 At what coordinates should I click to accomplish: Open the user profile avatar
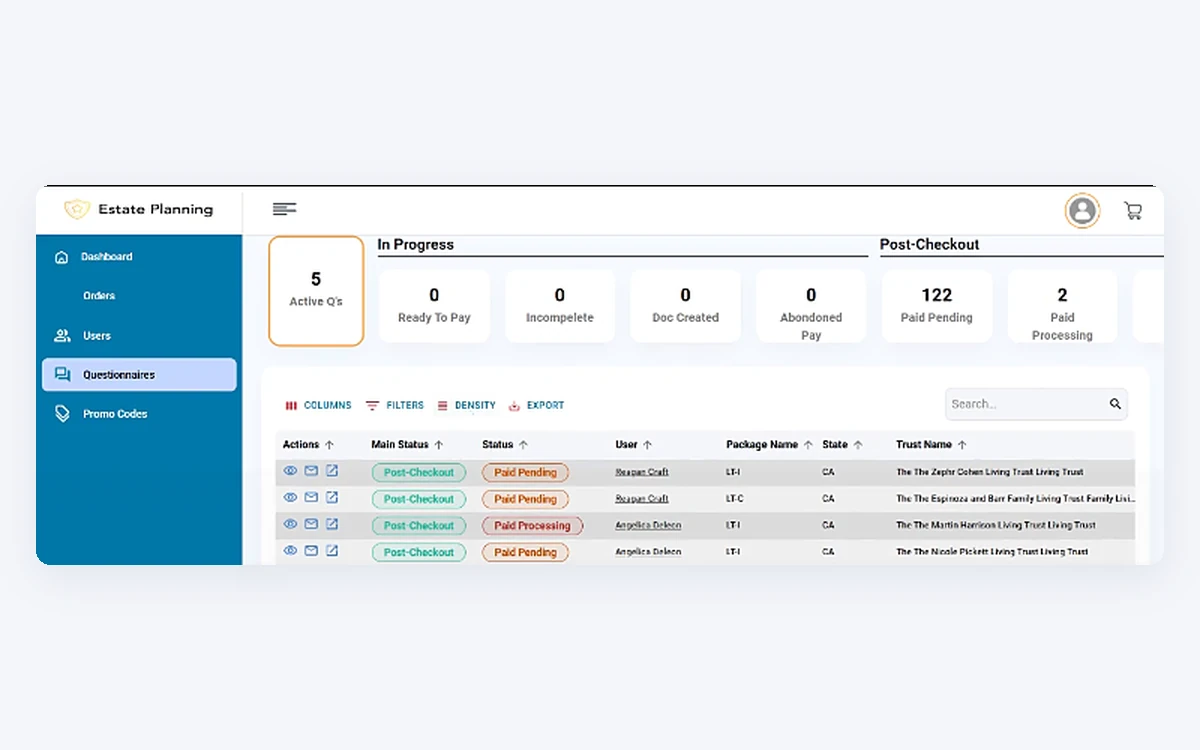[1081, 210]
